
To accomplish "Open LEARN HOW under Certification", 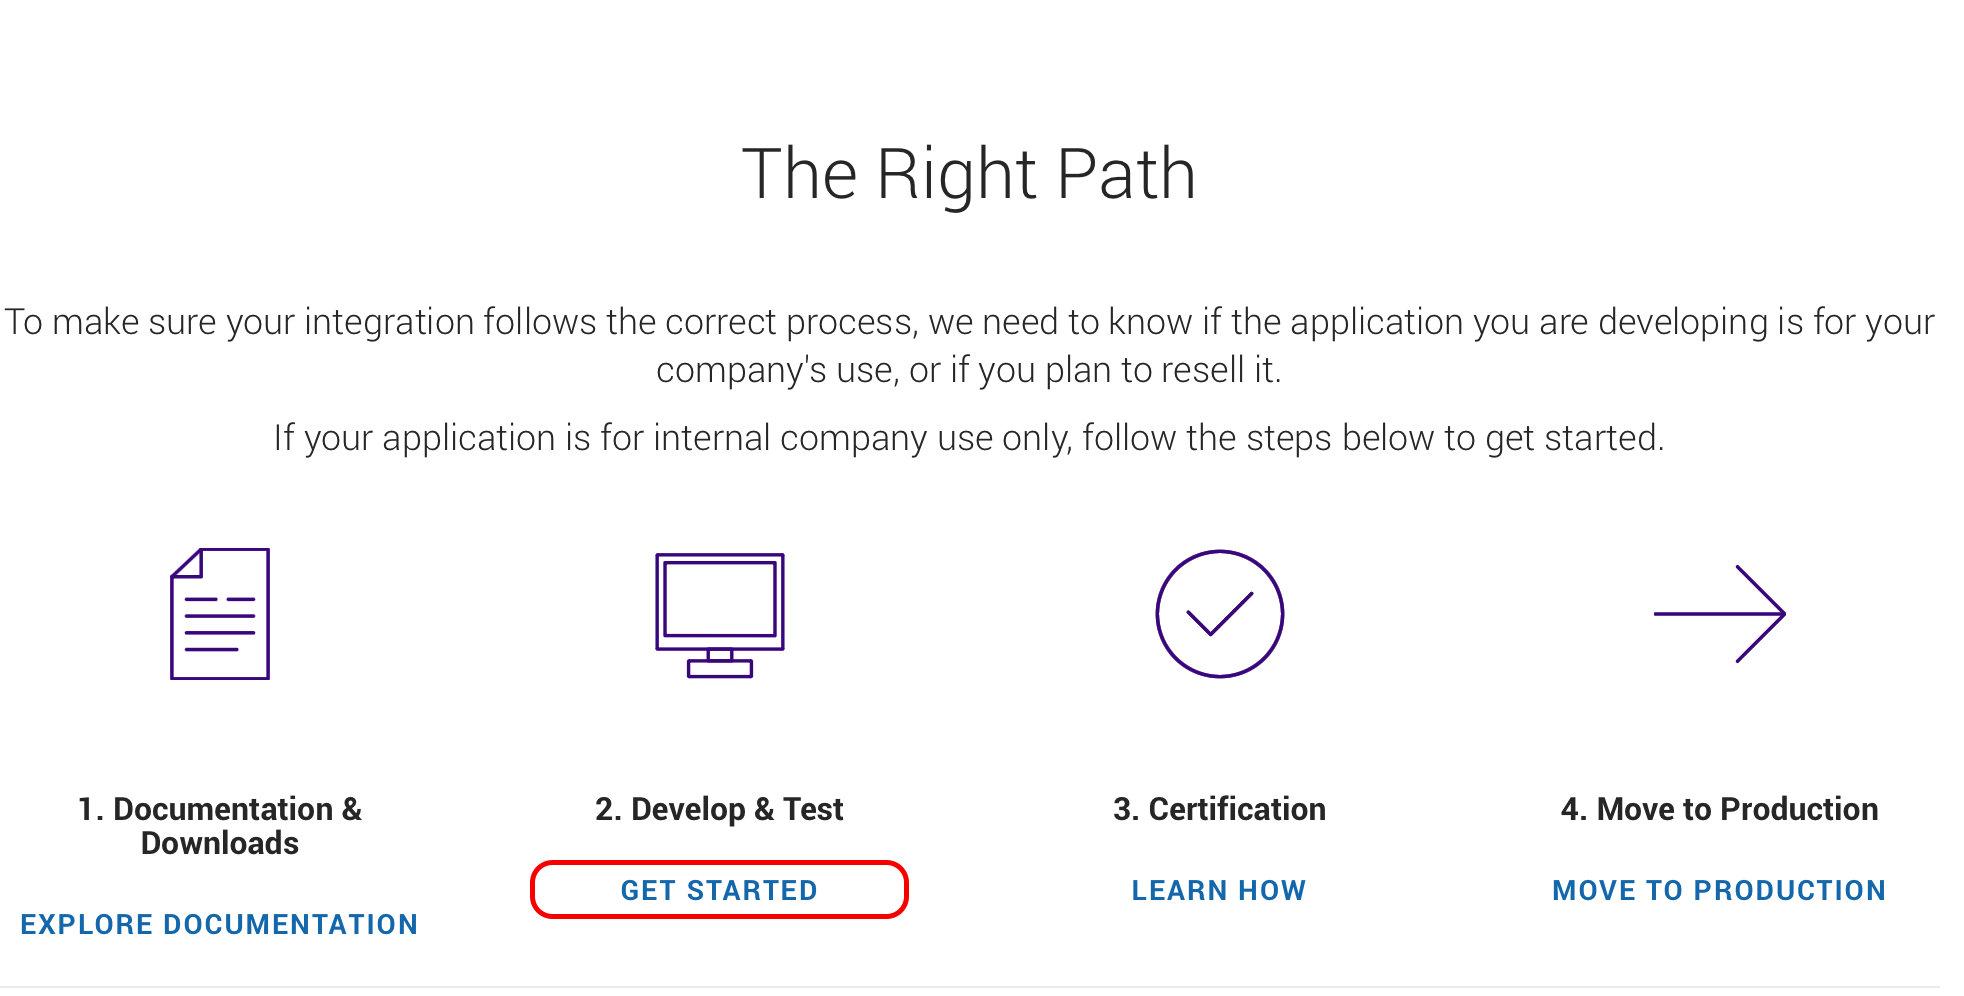I will coord(1218,890).
